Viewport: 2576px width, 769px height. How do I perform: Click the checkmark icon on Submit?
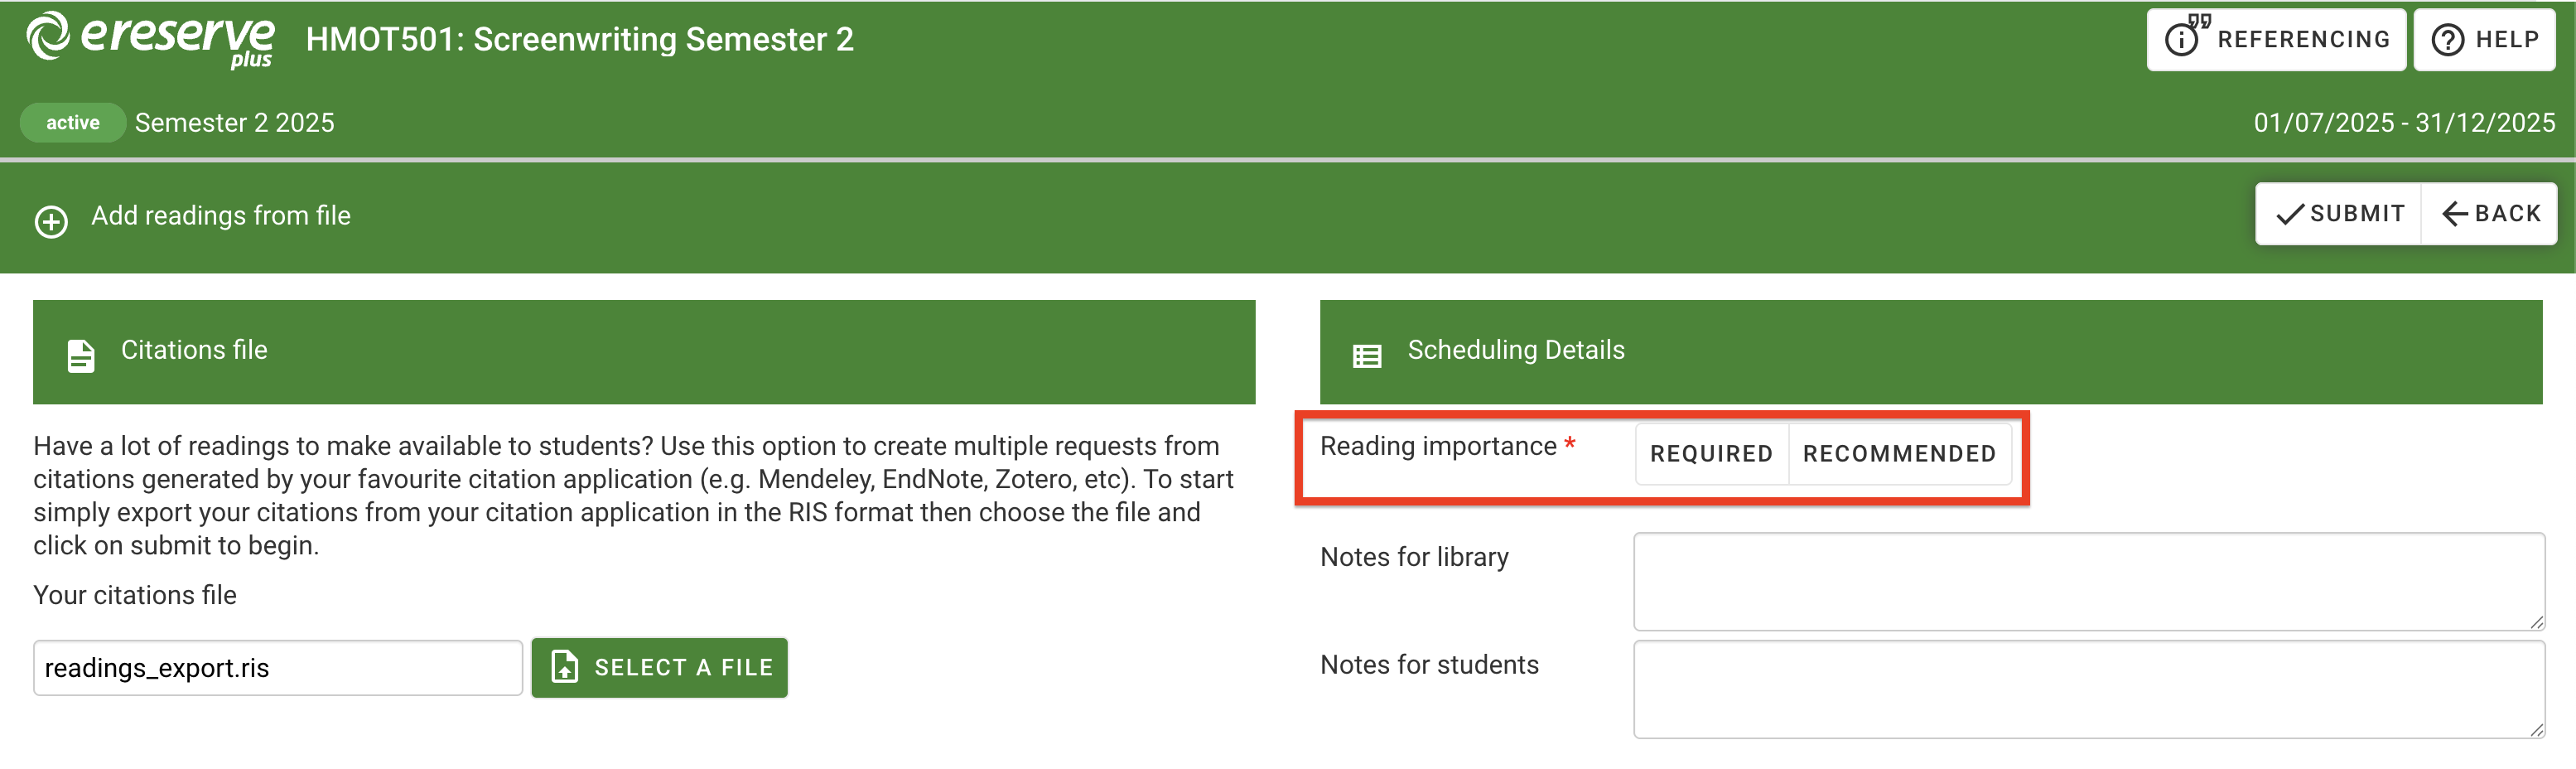coord(2291,213)
